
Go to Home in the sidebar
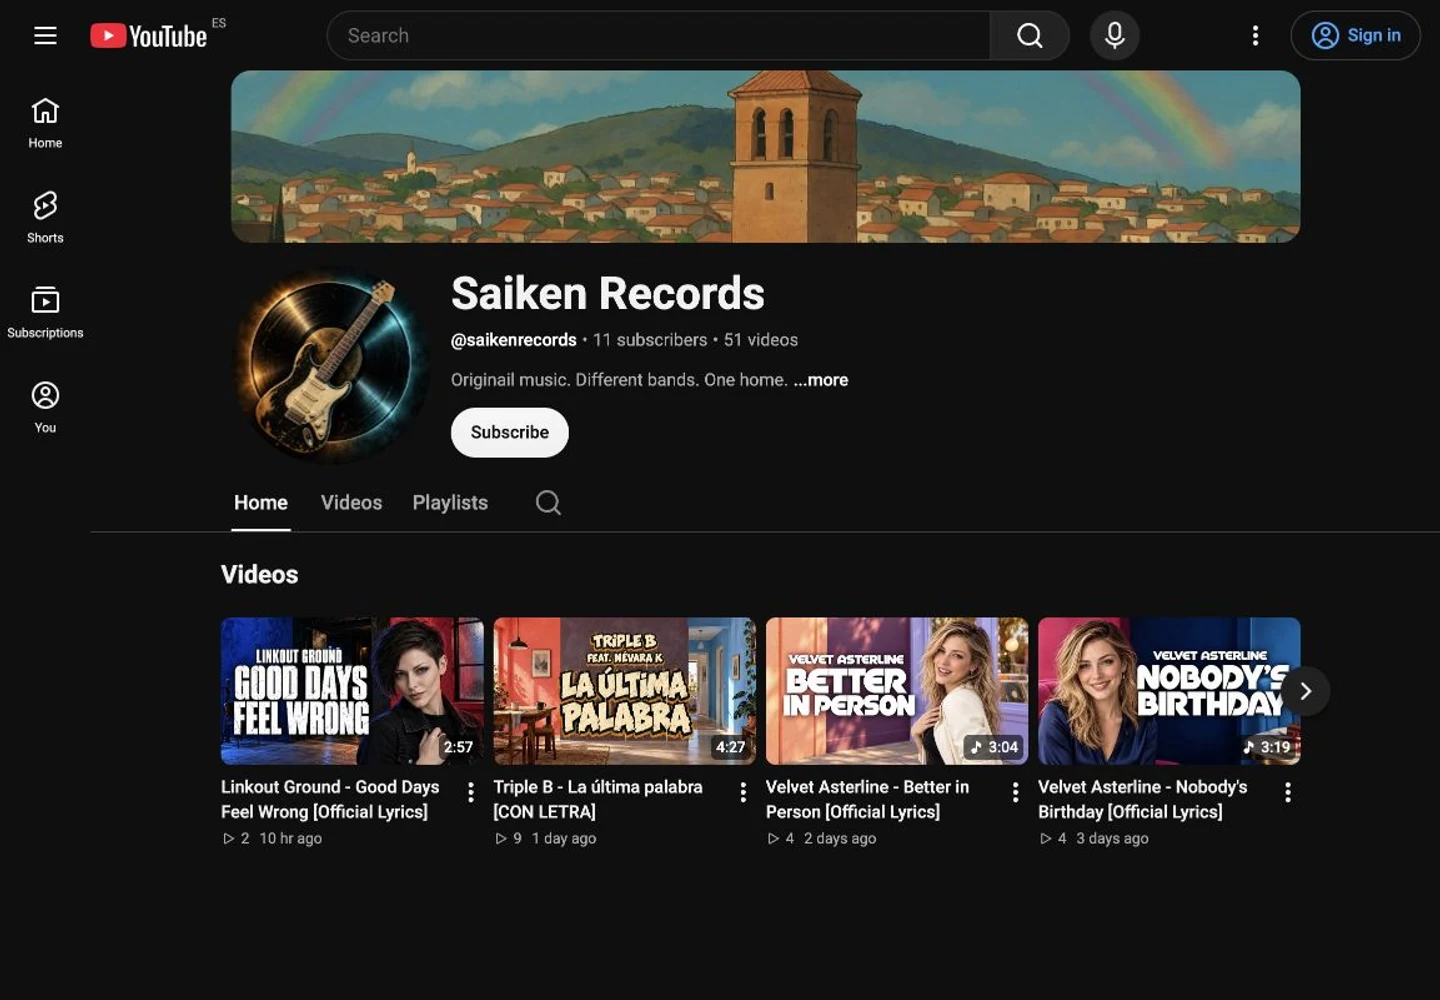[45, 123]
